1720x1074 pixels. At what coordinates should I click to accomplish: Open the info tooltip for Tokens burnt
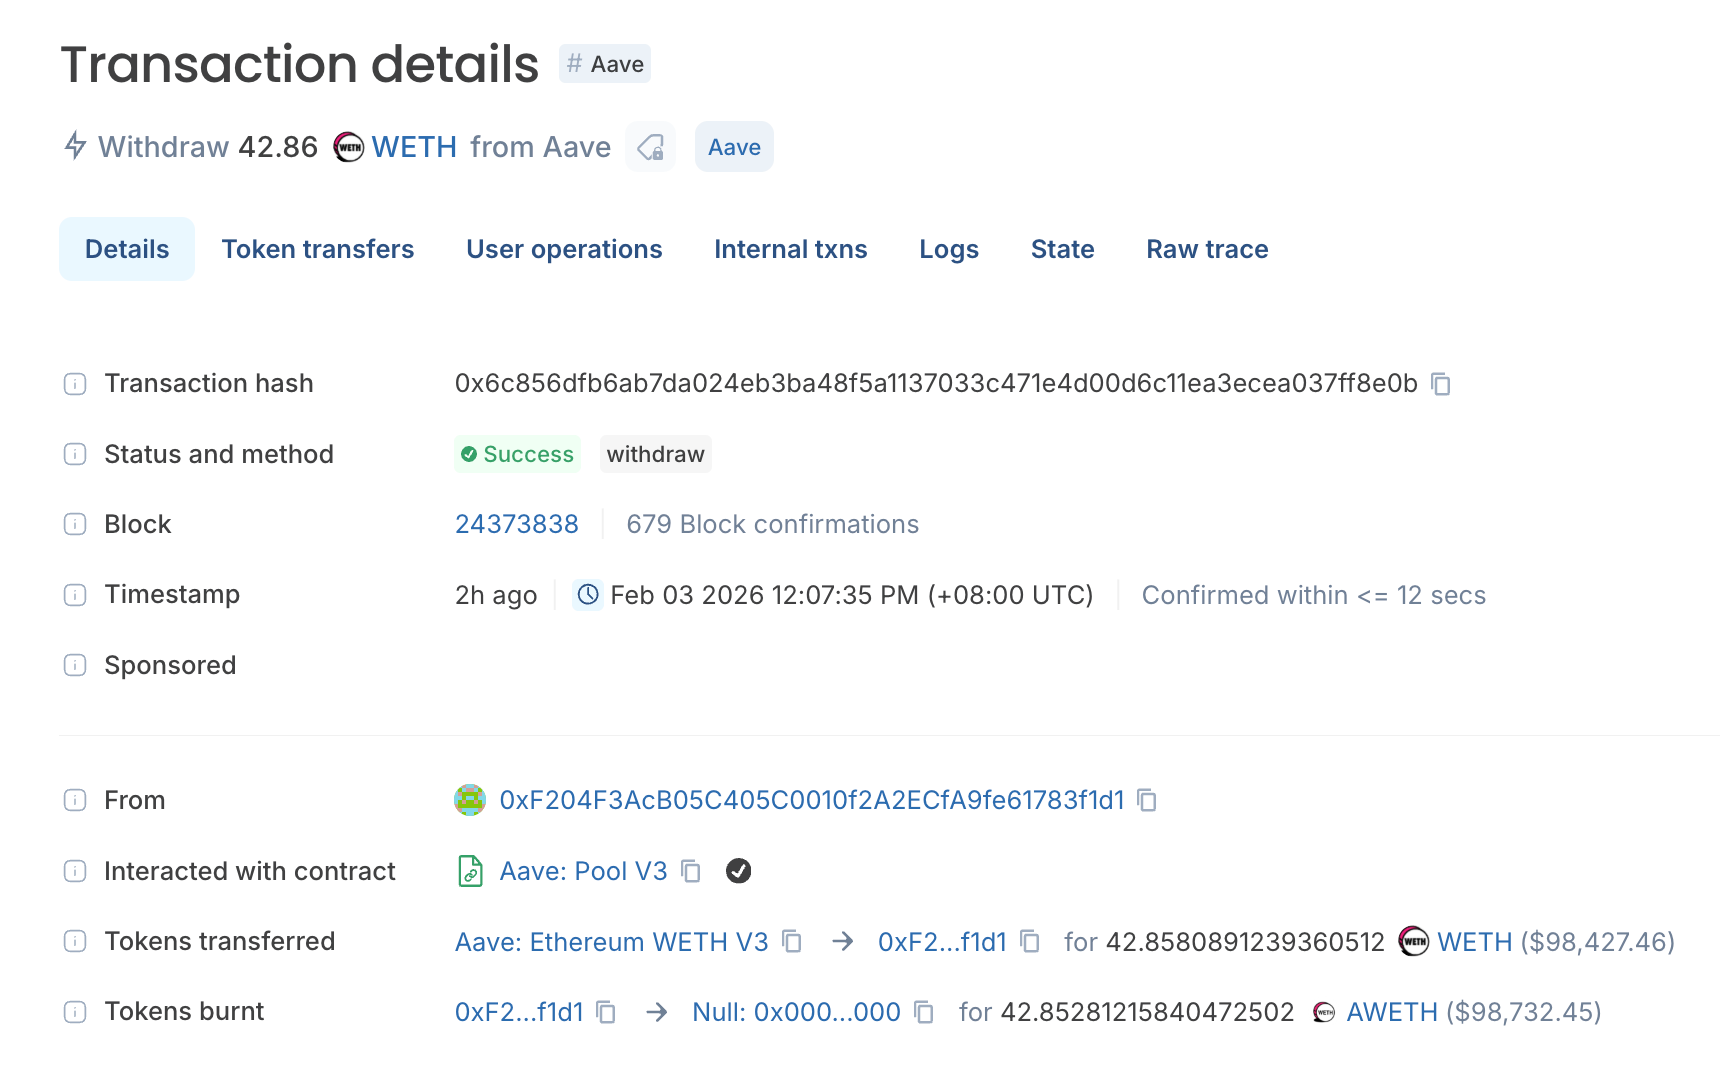point(75,1011)
